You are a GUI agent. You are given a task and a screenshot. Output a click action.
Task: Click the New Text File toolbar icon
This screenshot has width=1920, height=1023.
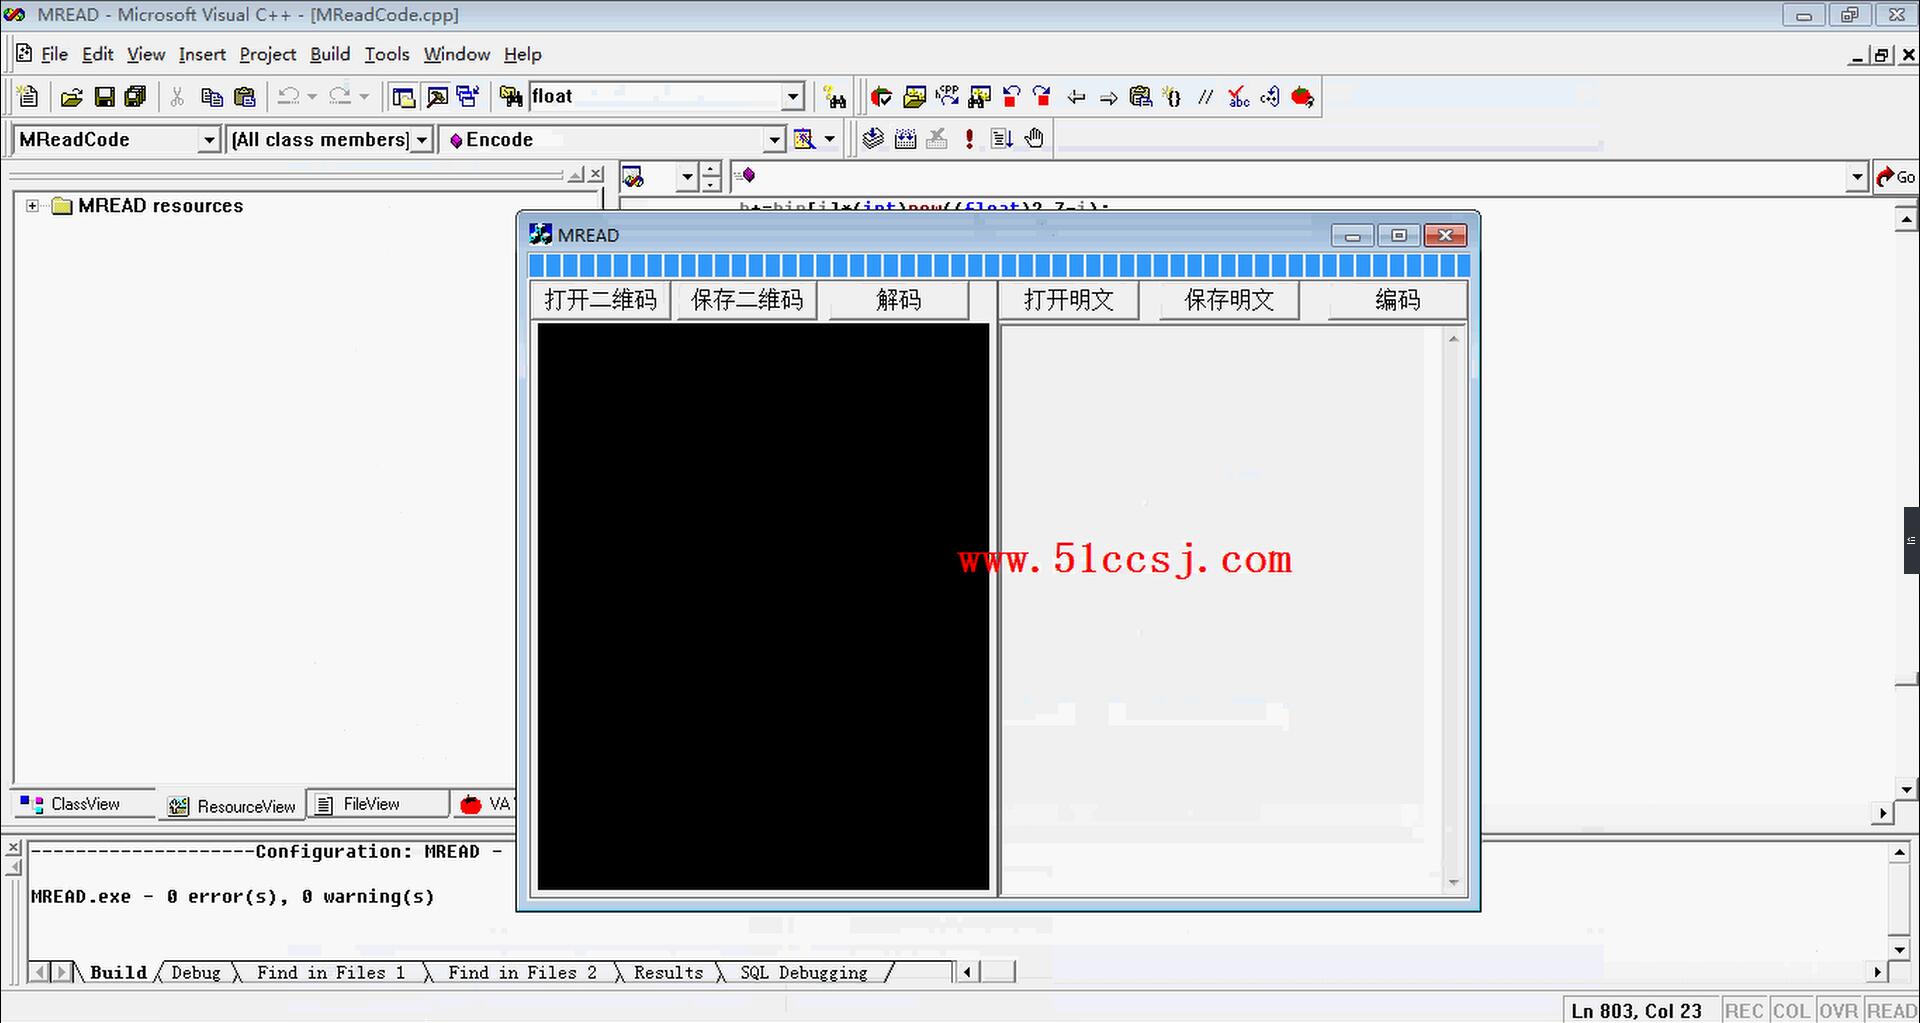click(28, 97)
